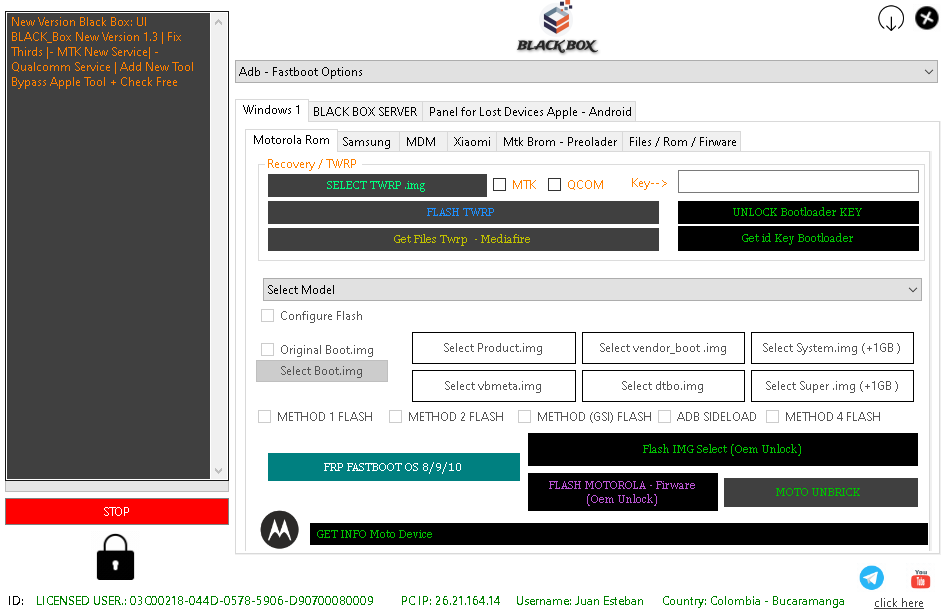Check METHOD (GSI) FLASH option
This screenshot has width=941, height=615.
coord(525,416)
